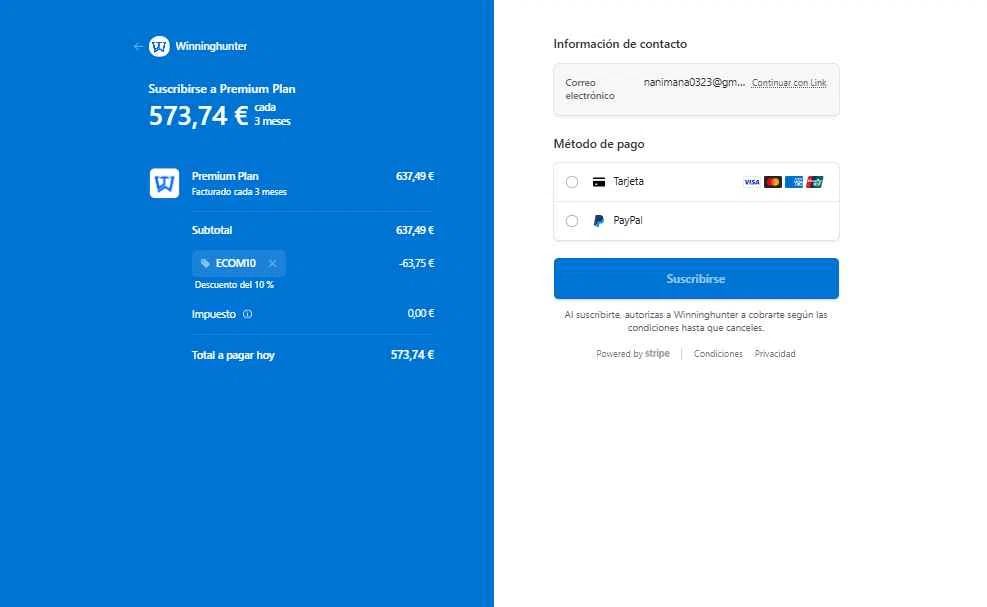Image resolution: width=987 pixels, height=607 pixels.
Task: Click the 'Descuento del 10 %' text
Action: point(234,285)
